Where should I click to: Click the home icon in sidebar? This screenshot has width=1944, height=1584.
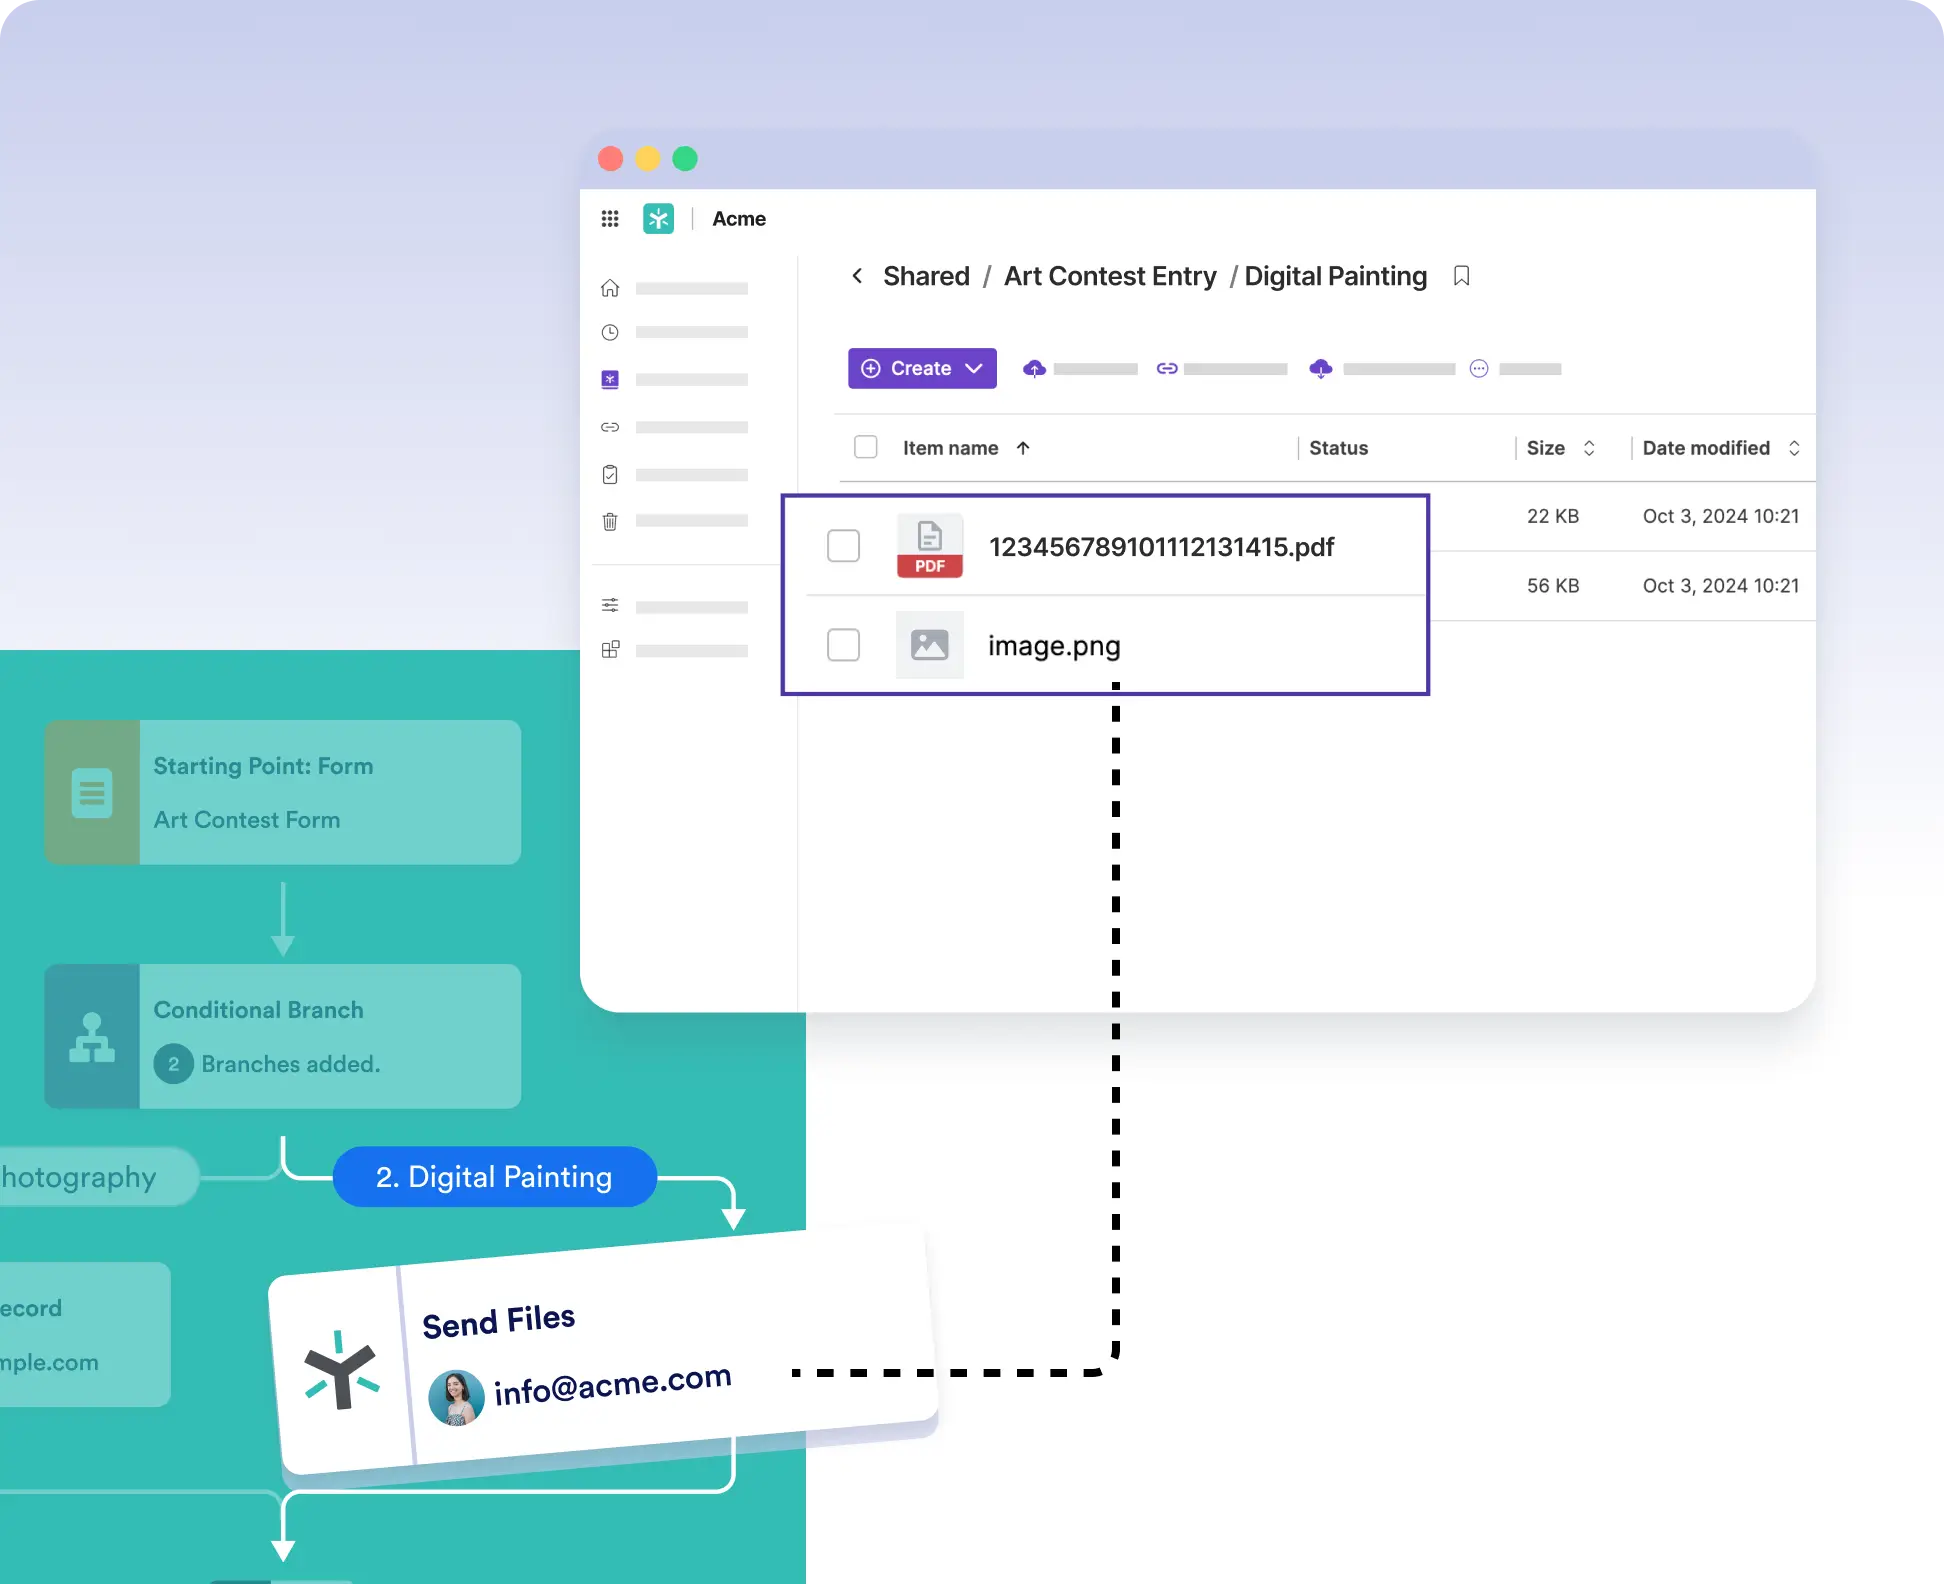click(610, 289)
